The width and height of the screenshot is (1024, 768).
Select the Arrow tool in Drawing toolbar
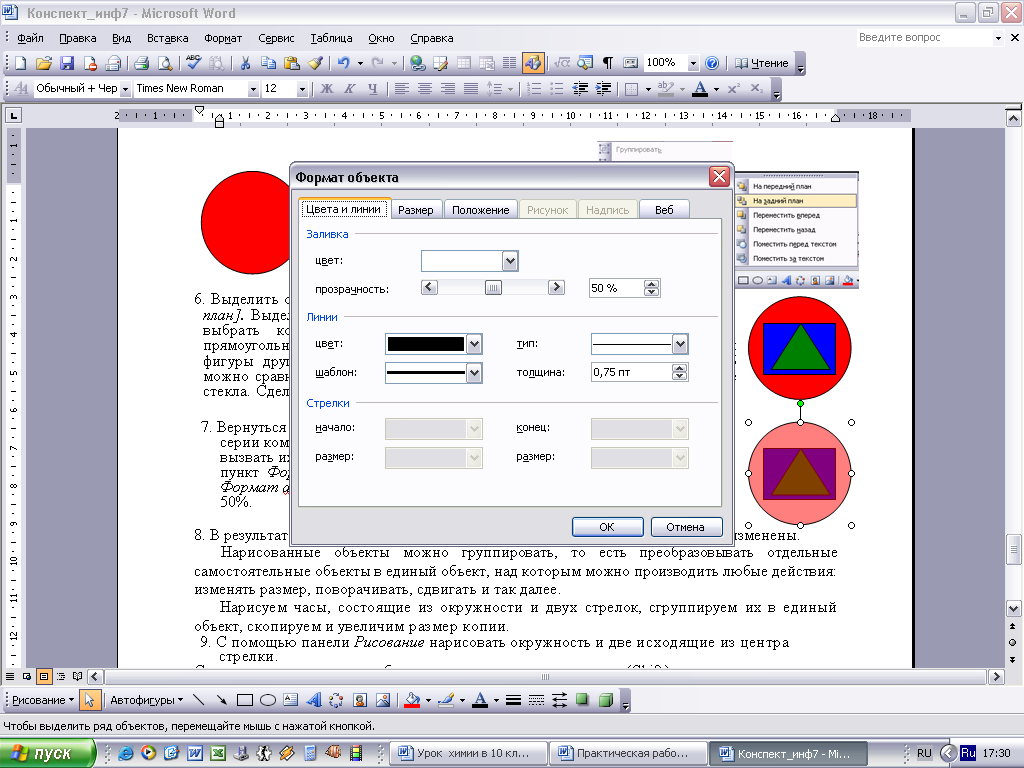click(222, 700)
